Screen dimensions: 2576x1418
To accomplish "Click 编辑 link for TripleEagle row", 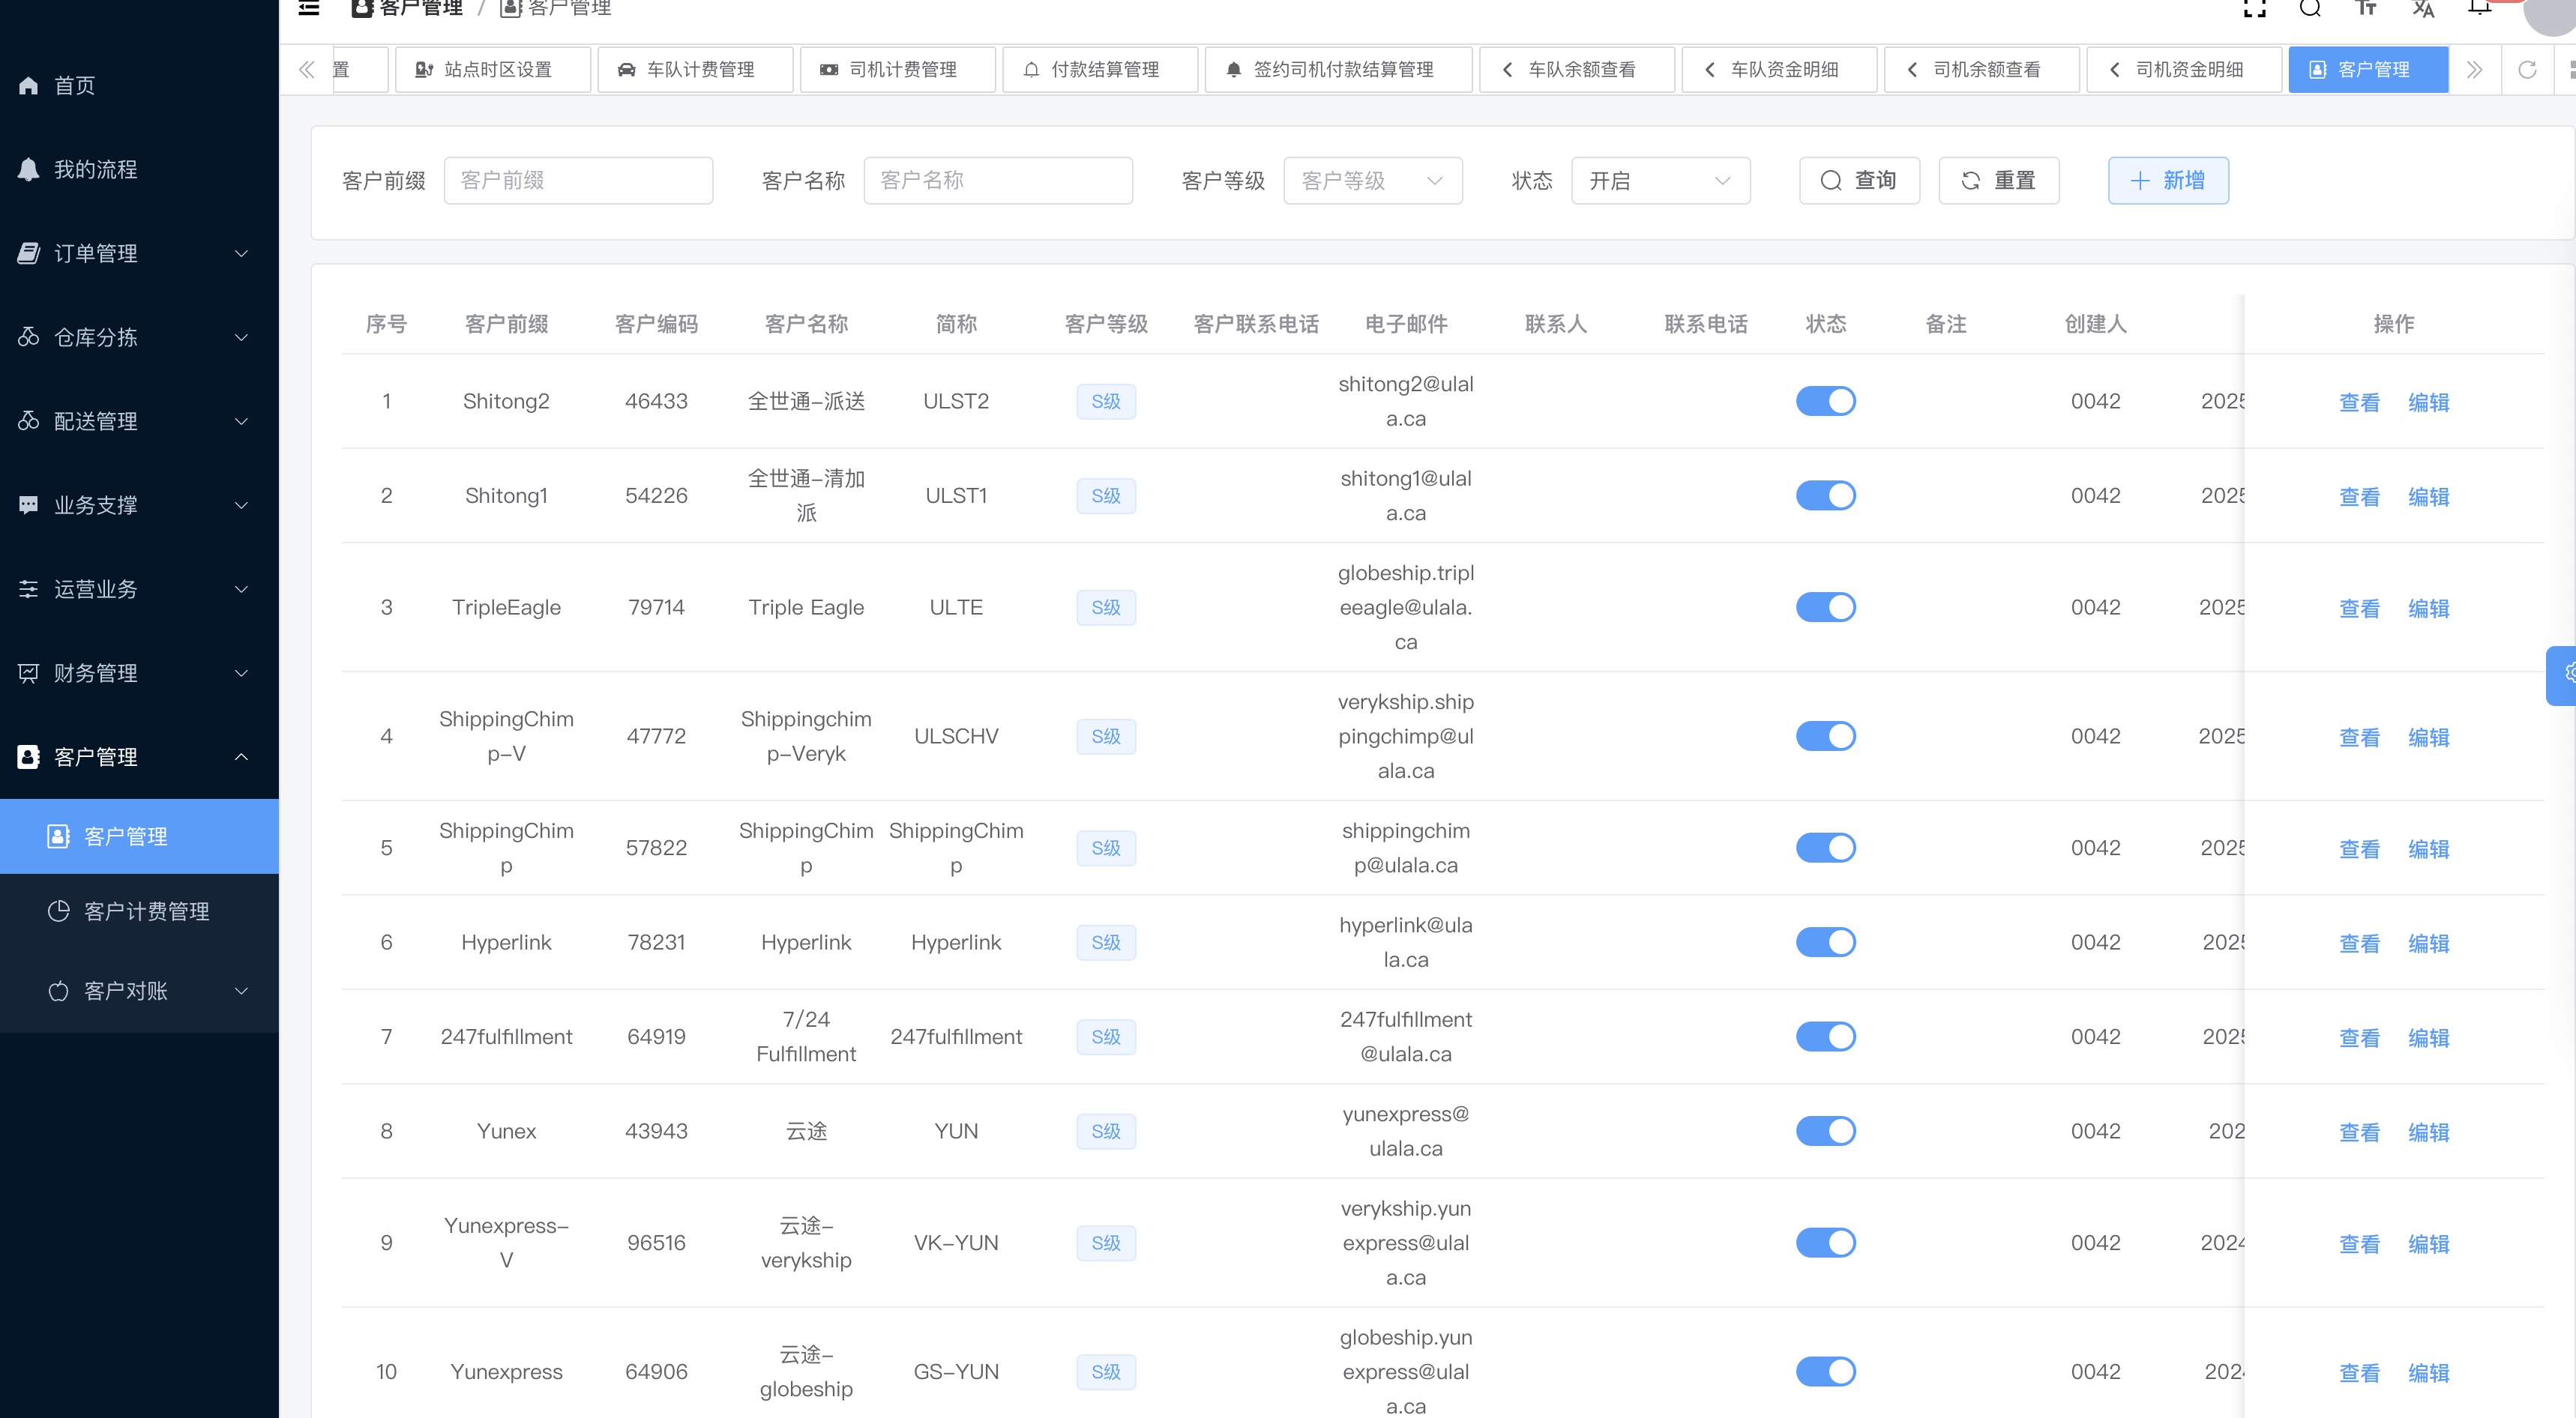I will pyautogui.click(x=2428, y=608).
